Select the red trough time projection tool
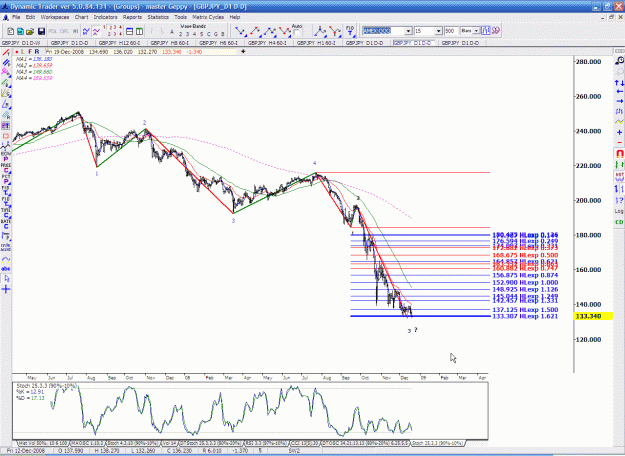Image resolution: width=625 pixels, height=456 pixels. coord(335,31)
